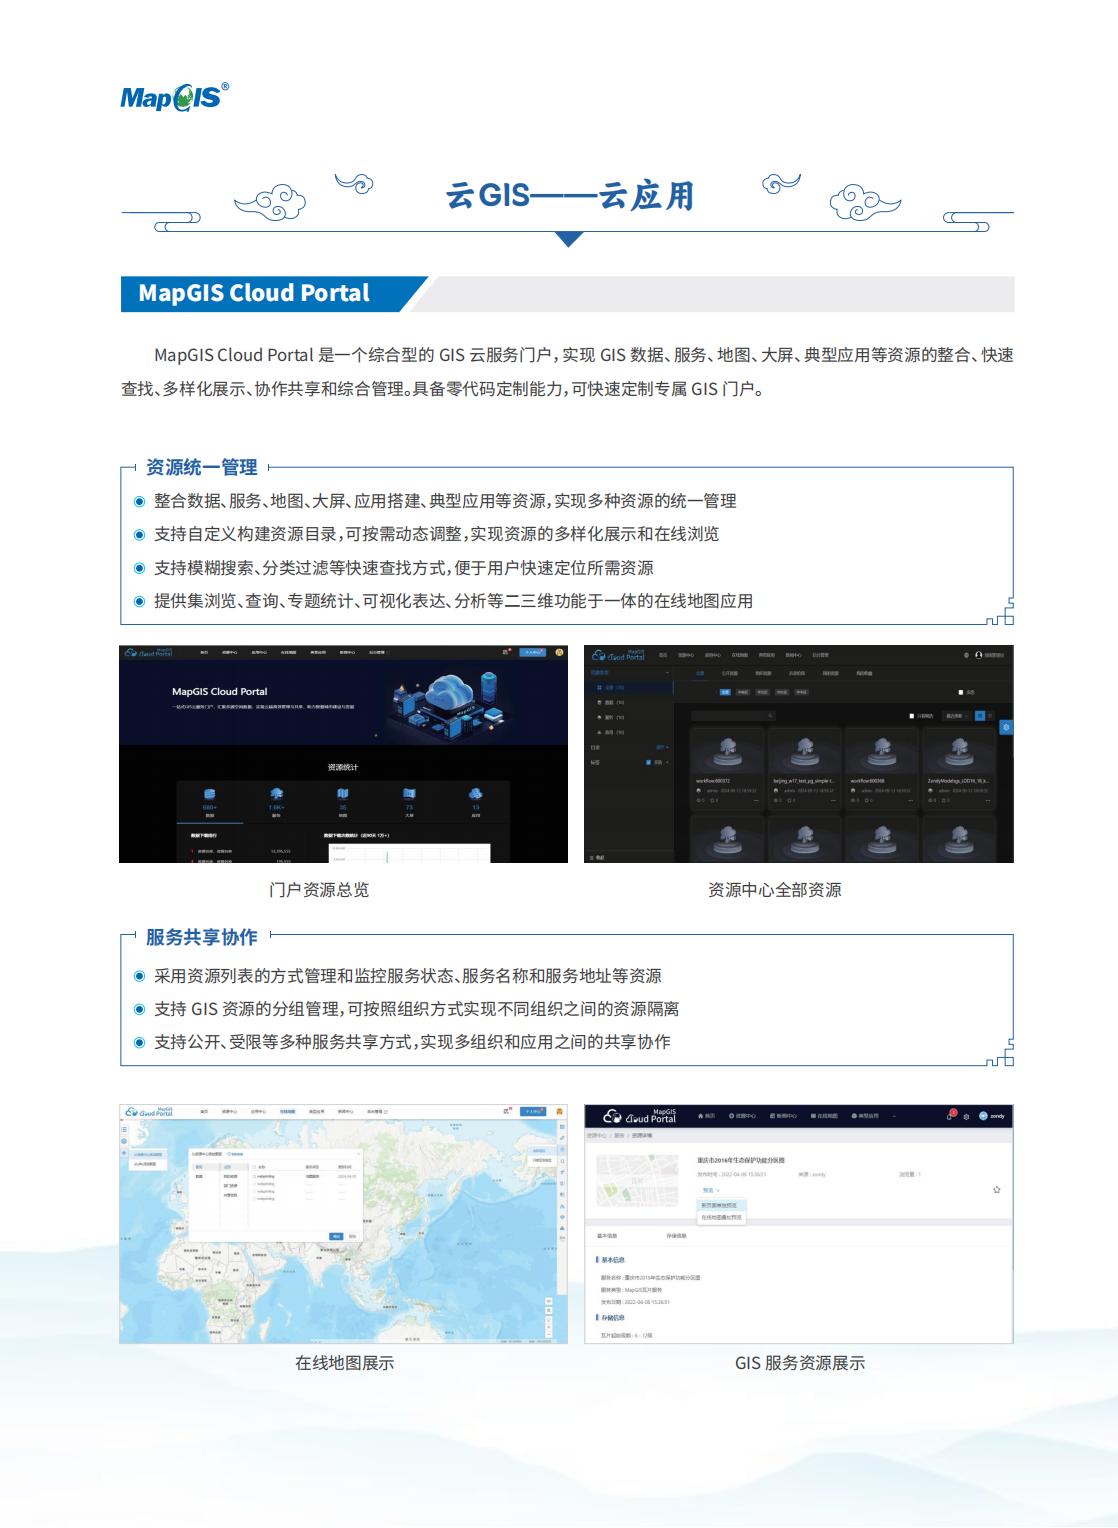Expand the 目录 directory dropdown in sidebar

(662, 747)
